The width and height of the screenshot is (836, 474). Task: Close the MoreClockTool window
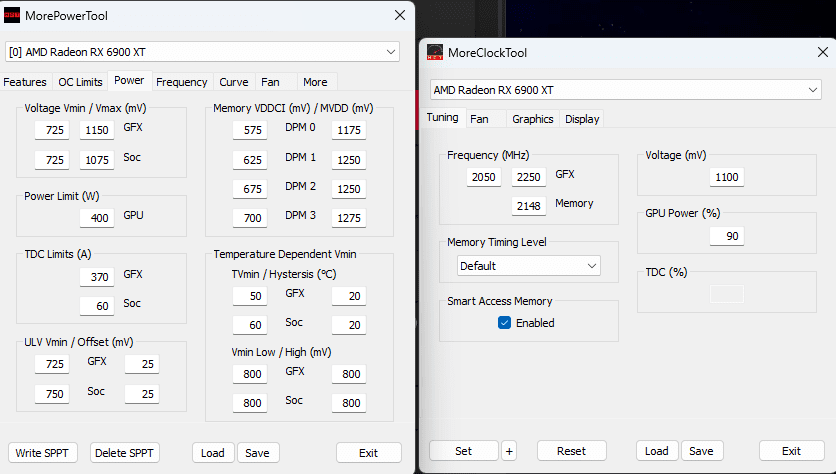pyautogui.click(x=823, y=52)
